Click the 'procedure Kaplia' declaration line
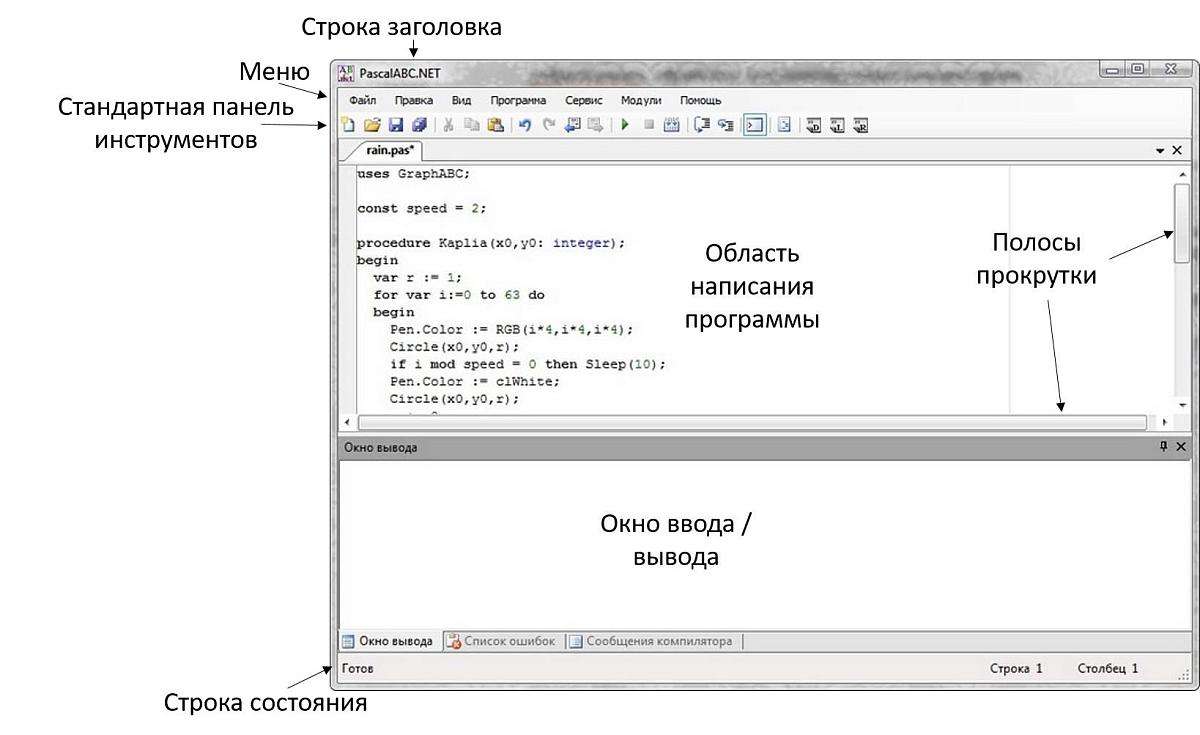This screenshot has width=1200, height=735. click(x=491, y=243)
